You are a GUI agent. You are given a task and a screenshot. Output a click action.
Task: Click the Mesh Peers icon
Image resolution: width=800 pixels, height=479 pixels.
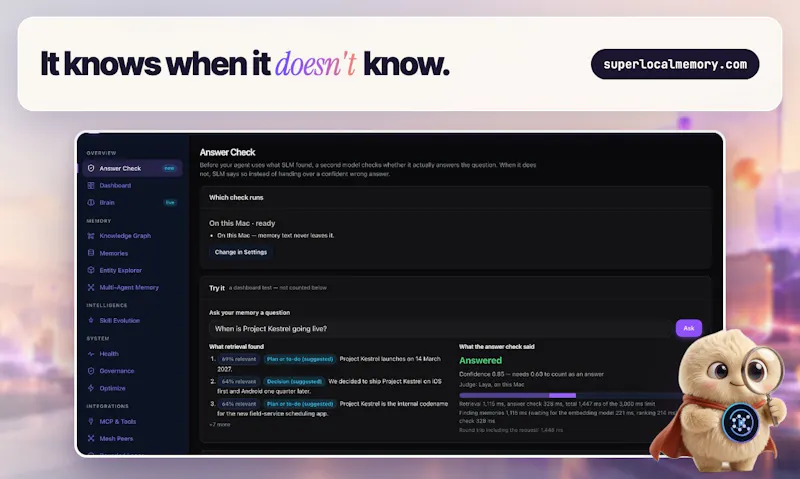pyautogui.click(x=91, y=438)
